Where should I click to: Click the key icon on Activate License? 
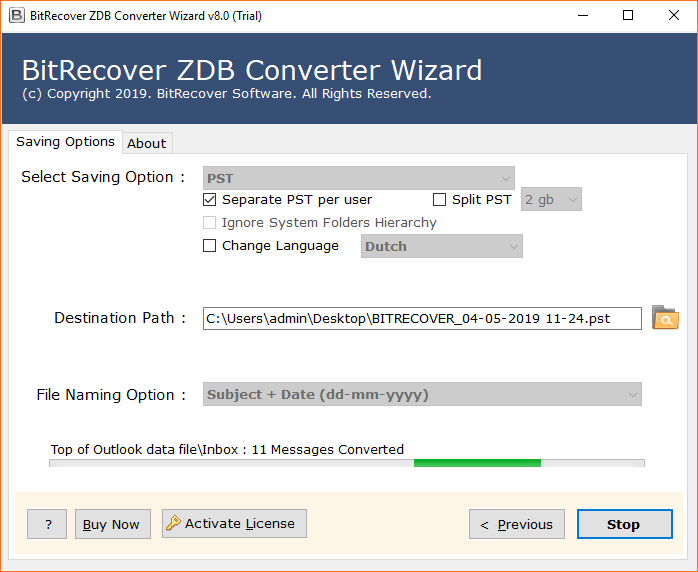click(173, 523)
